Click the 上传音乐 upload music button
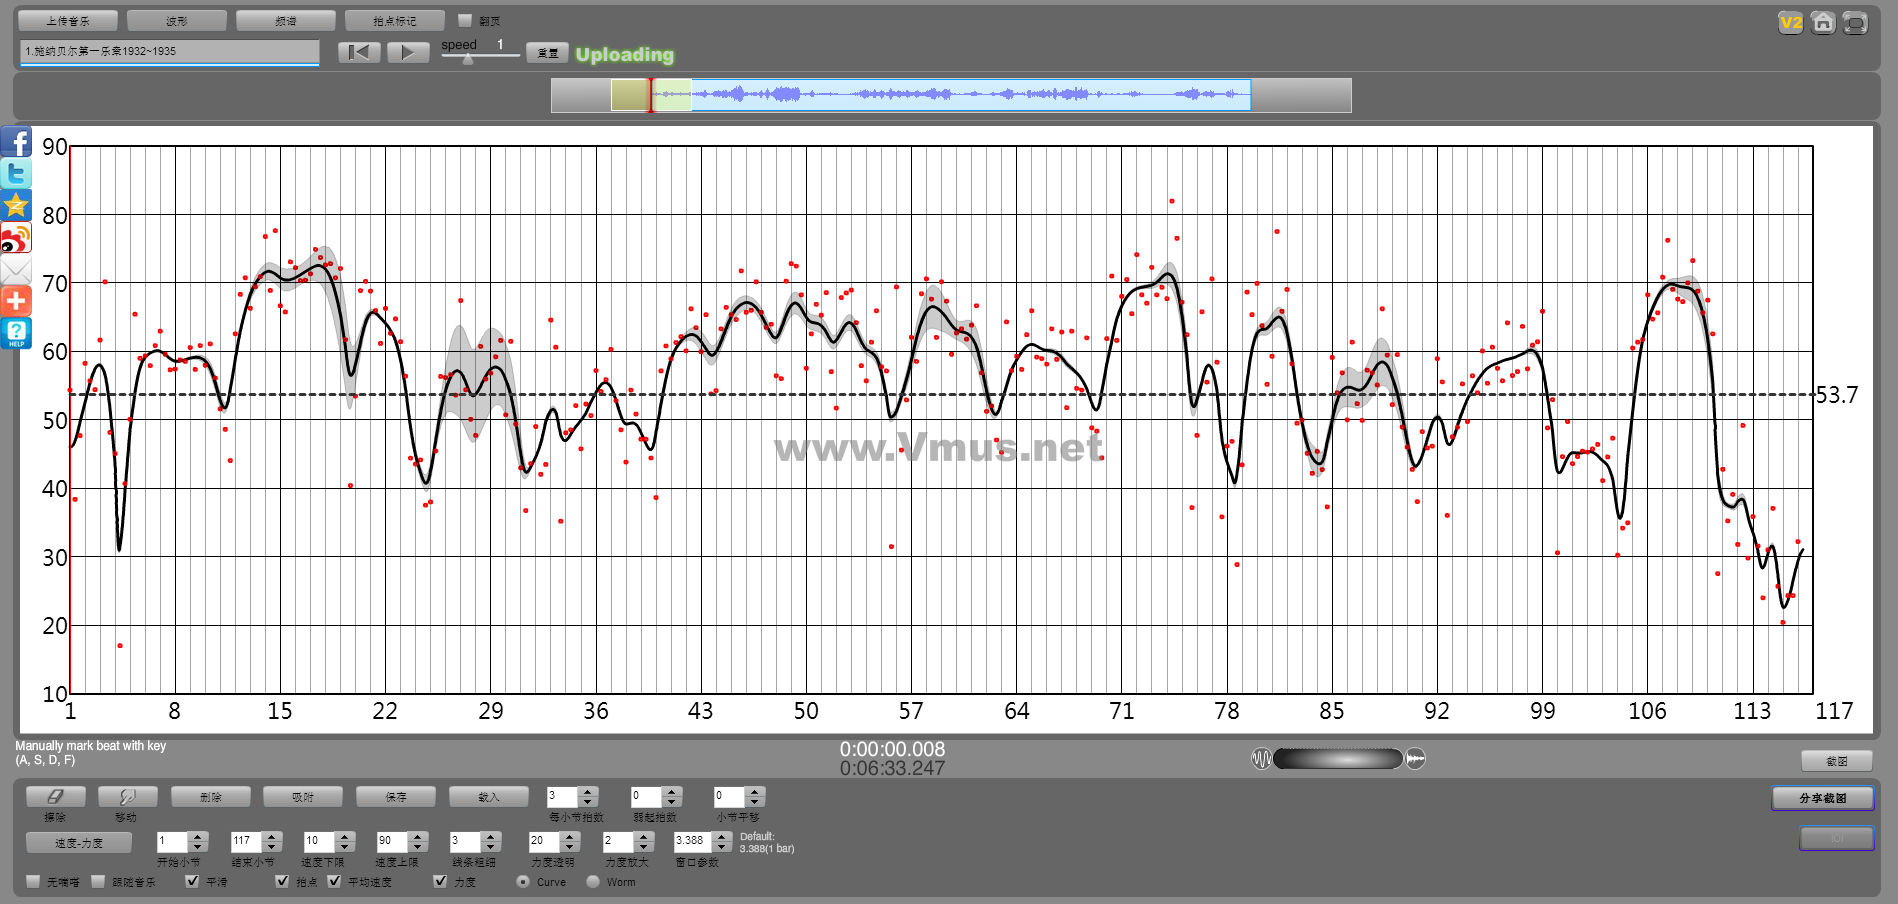Image resolution: width=1898 pixels, height=904 pixels. [68, 20]
